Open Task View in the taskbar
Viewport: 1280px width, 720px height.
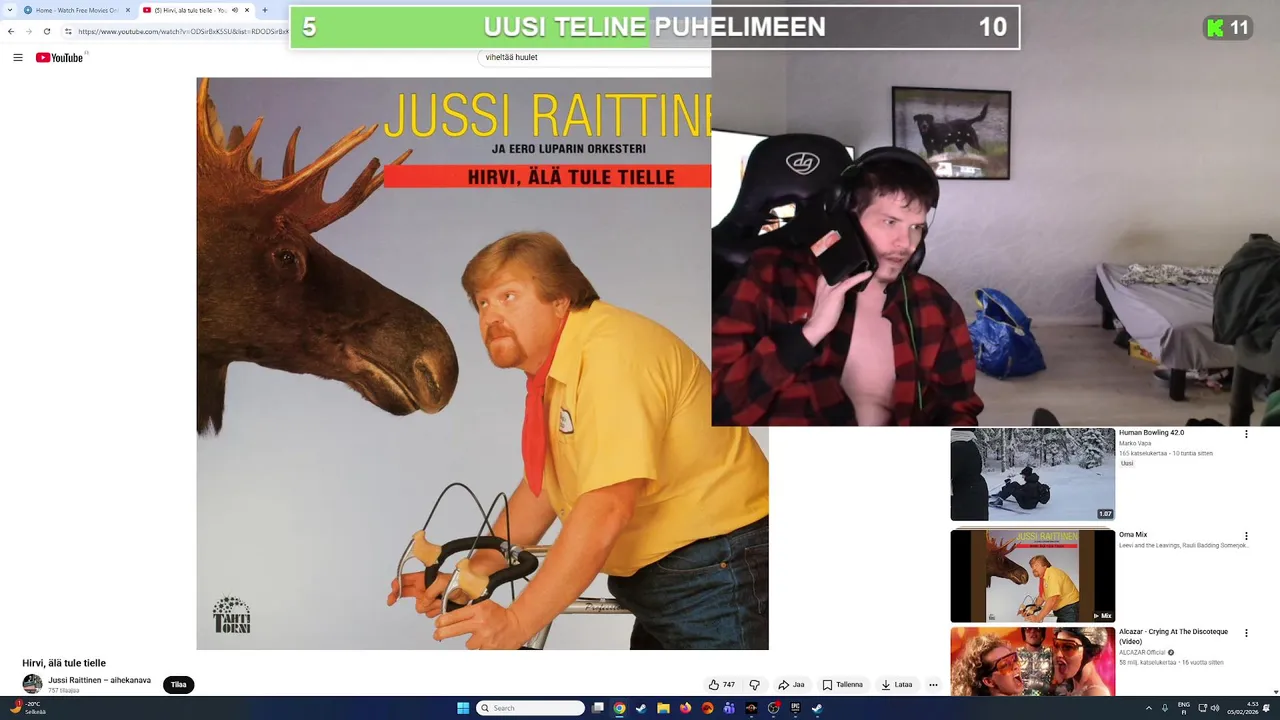pyautogui.click(x=598, y=708)
